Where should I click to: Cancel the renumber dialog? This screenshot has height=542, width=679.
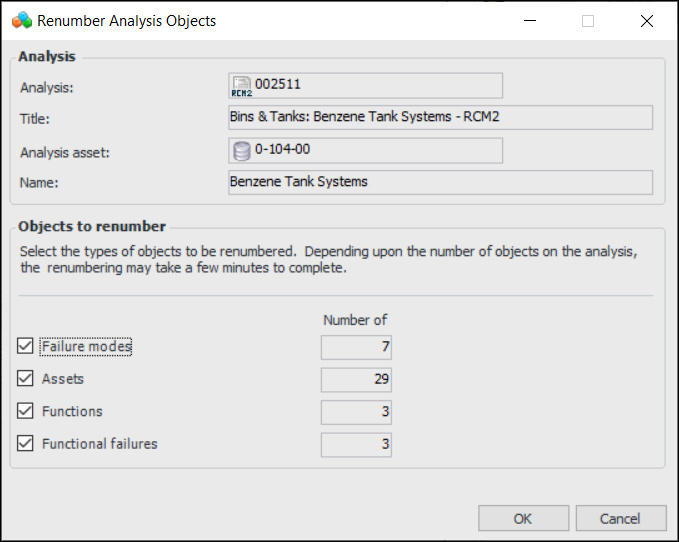coord(621,518)
